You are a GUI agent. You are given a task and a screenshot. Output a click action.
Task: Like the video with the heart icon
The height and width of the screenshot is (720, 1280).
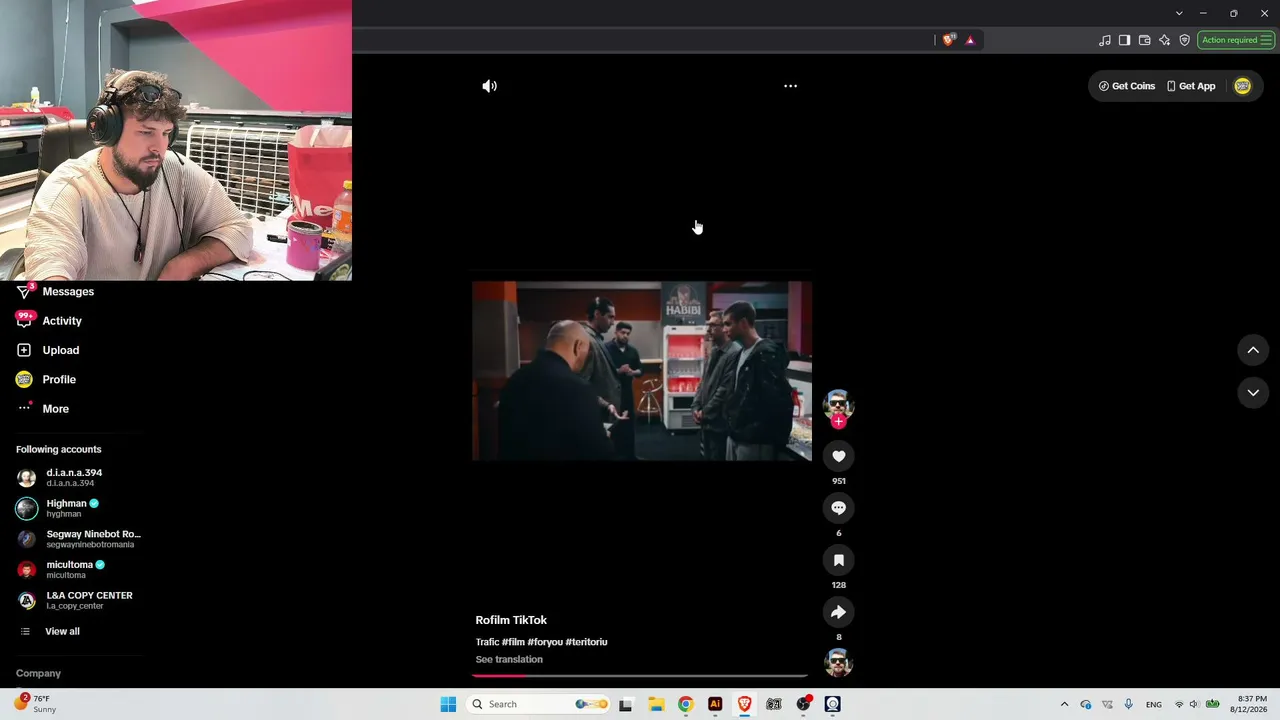pos(839,456)
